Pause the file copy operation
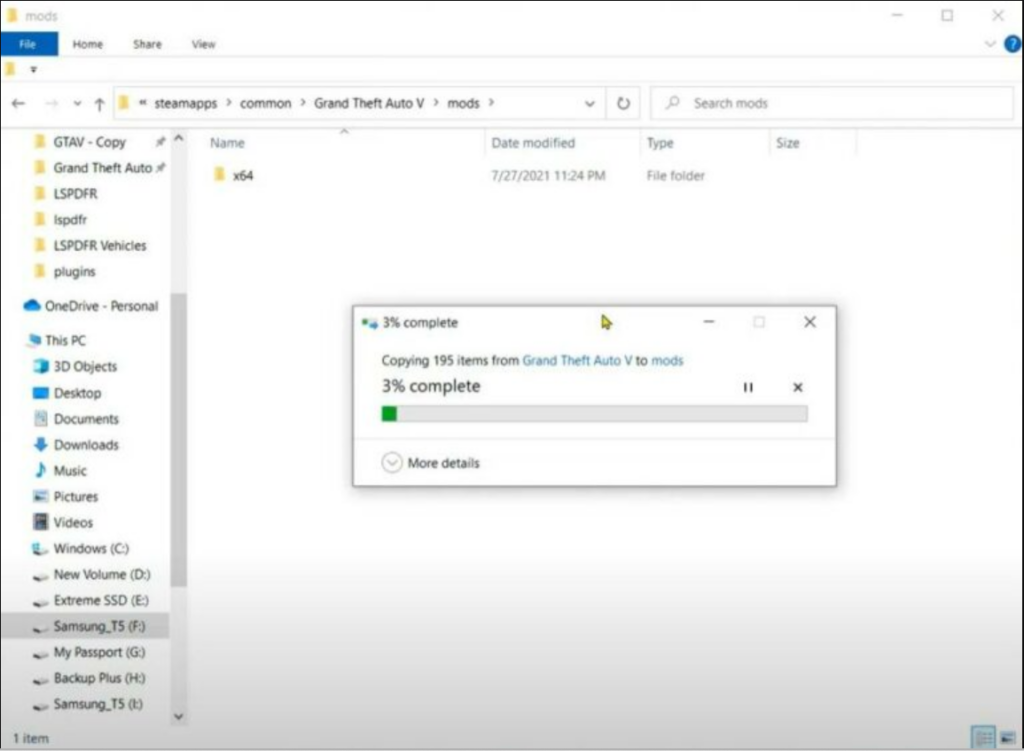Screen dimensions: 1024x751 [748, 387]
